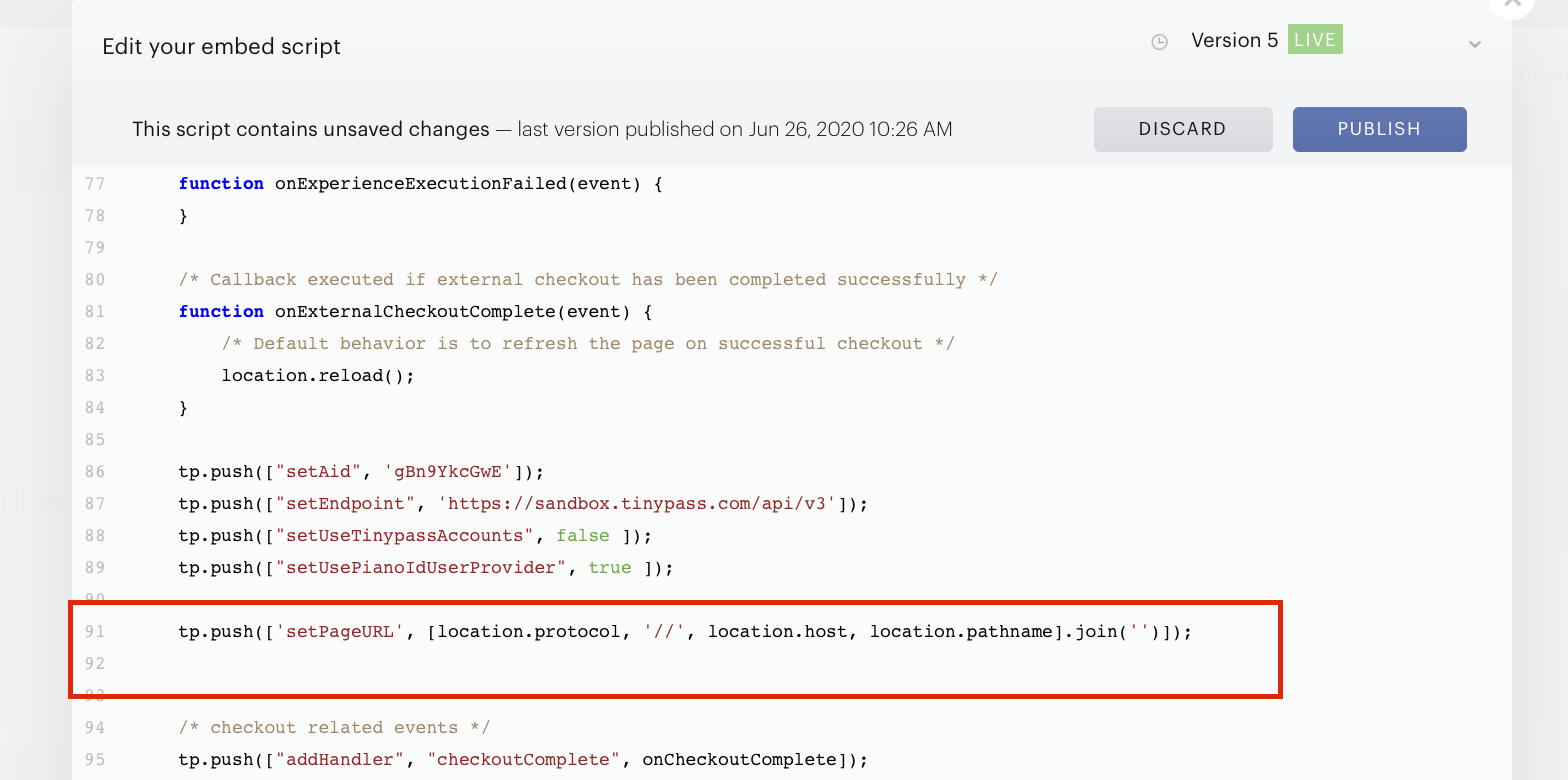Select line number 83 in the gutter
The image size is (1568, 780).
(x=94, y=376)
